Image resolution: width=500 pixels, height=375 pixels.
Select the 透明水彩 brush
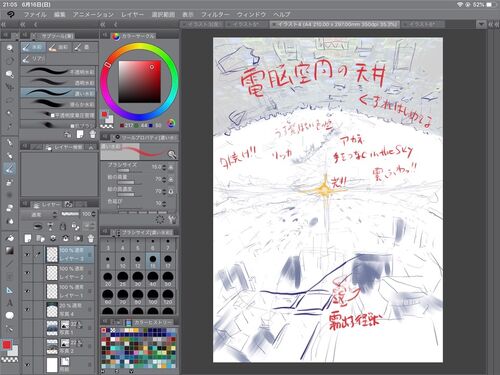click(59, 82)
